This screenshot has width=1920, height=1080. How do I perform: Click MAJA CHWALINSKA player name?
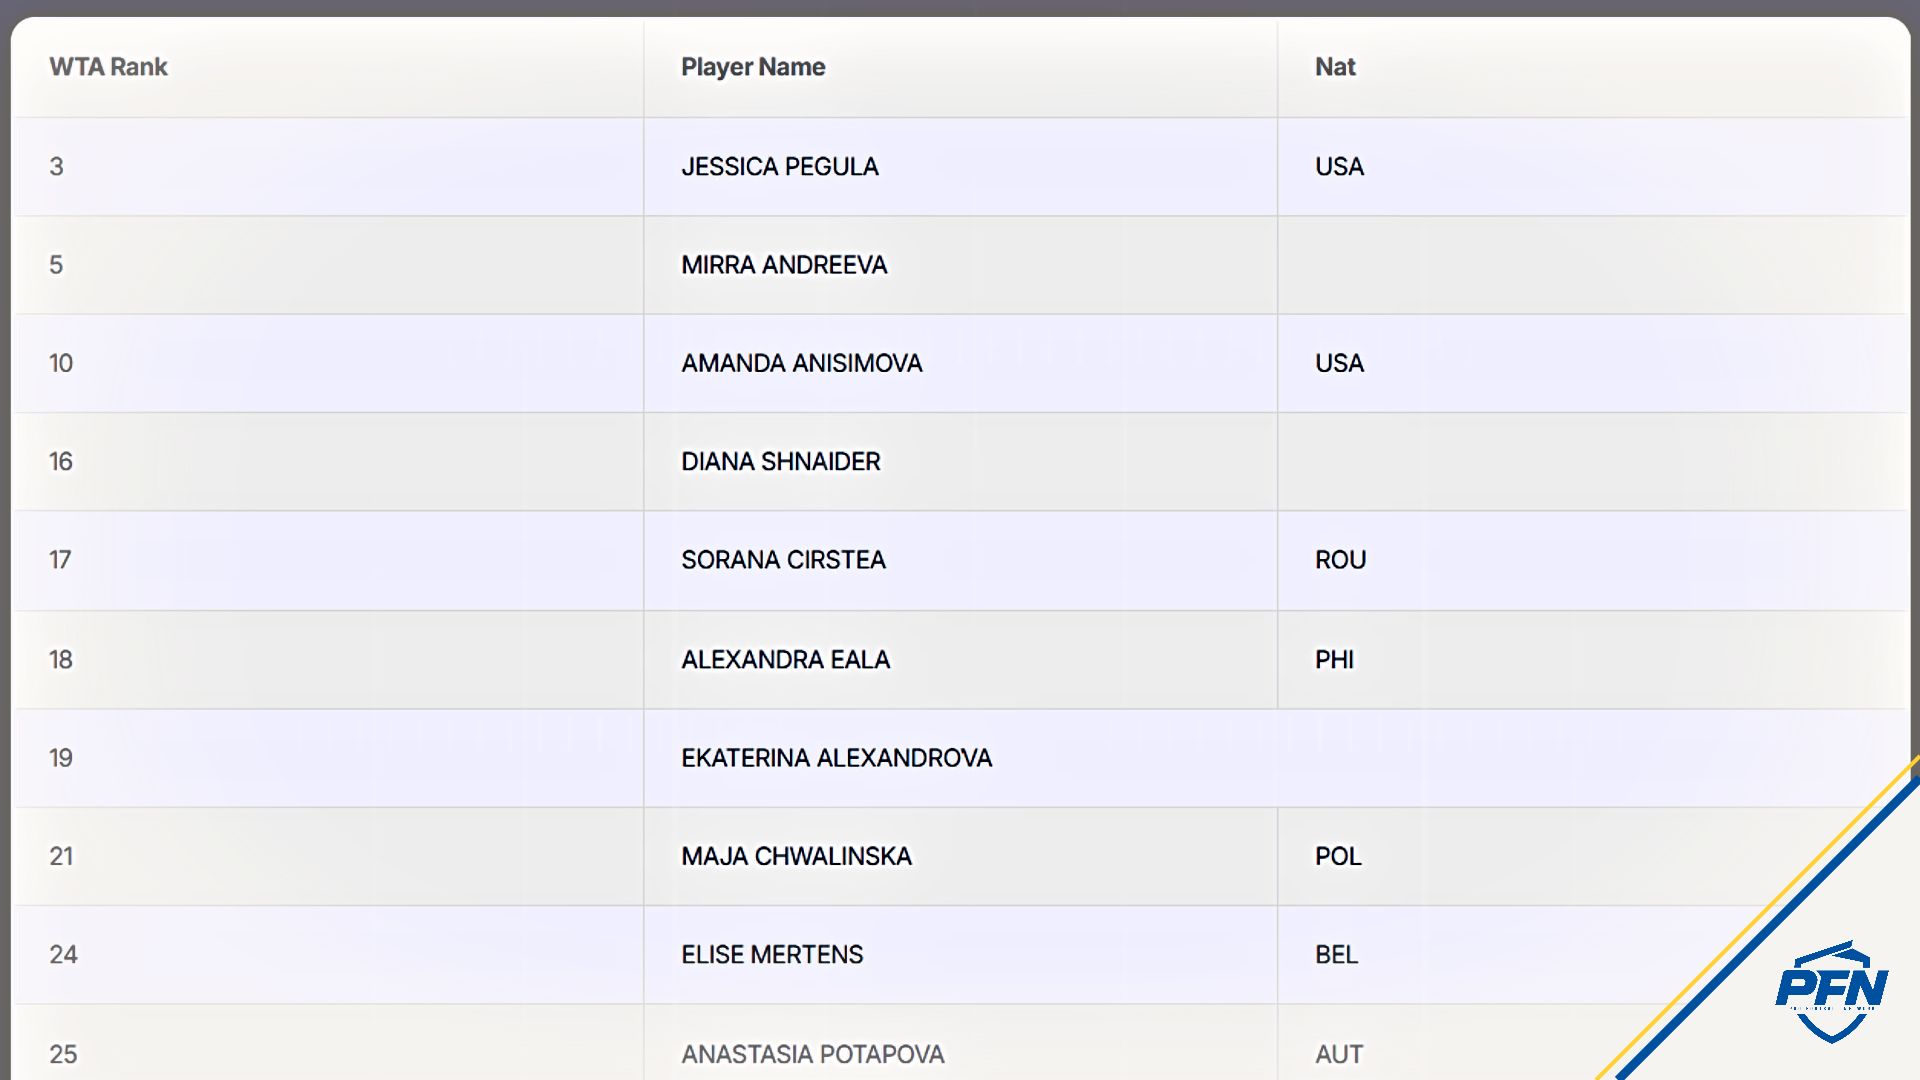797,856
